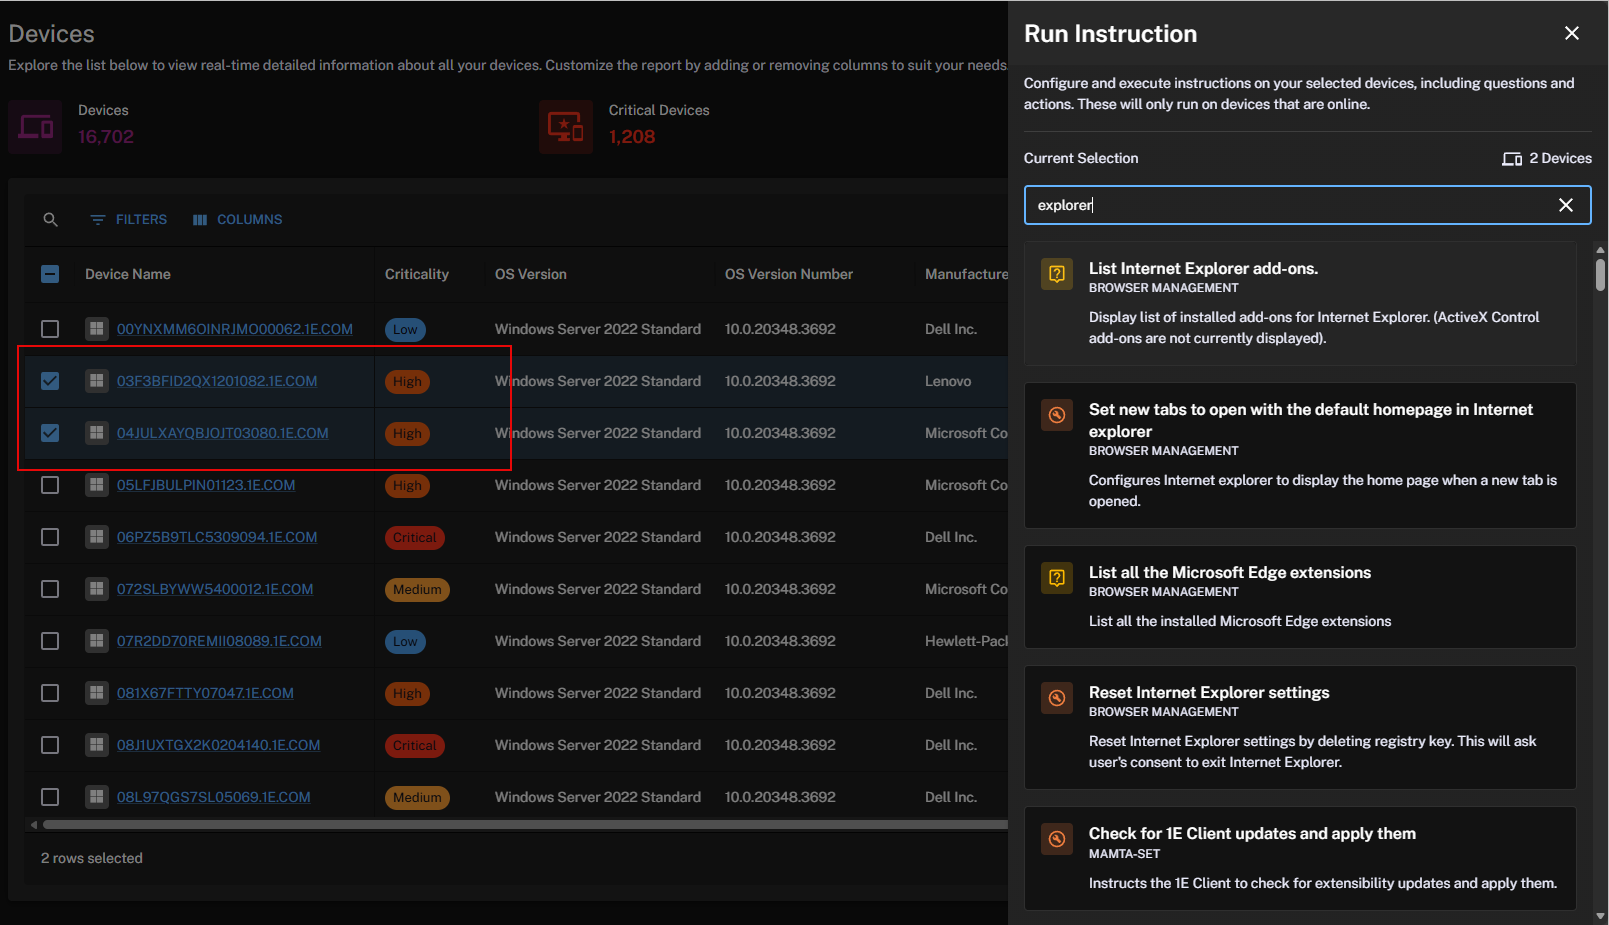Toggle the select-all header checkbox
Image resolution: width=1609 pixels, height=925 pixels.
pyautogui.click(x=50, y=274)
